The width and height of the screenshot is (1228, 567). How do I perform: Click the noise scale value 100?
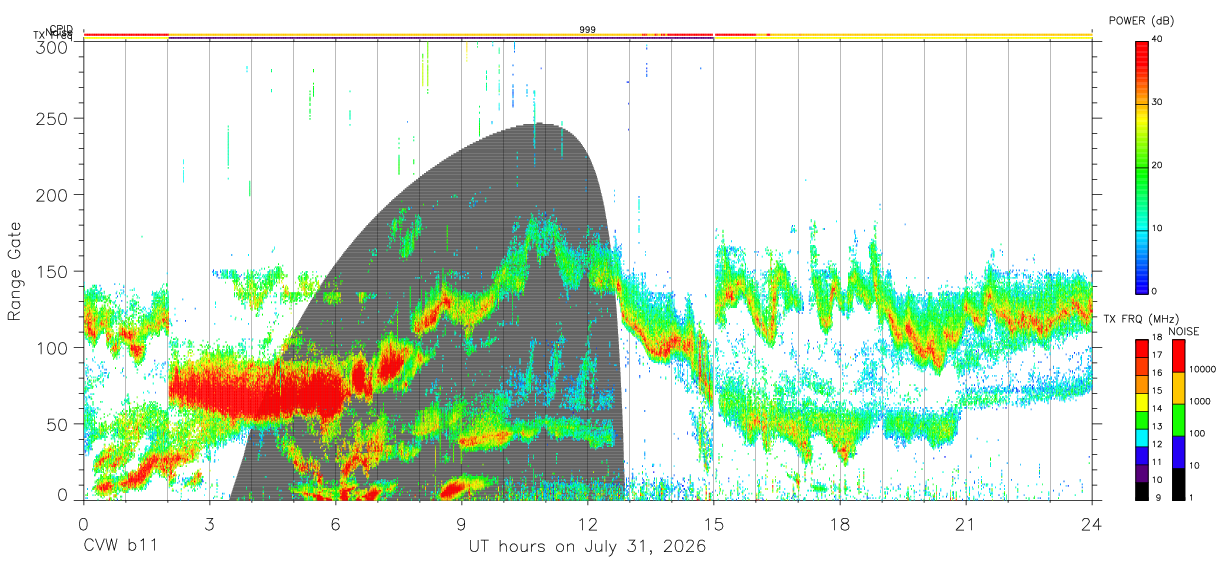1198,433
